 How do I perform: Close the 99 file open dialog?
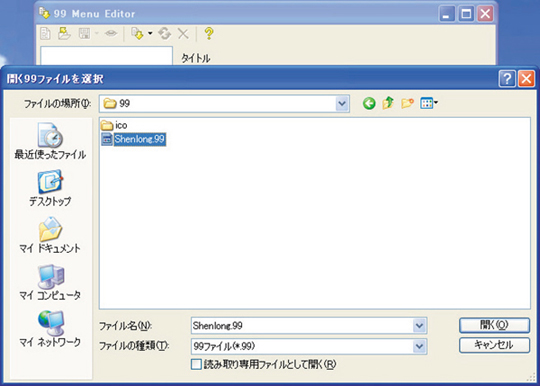526,79
